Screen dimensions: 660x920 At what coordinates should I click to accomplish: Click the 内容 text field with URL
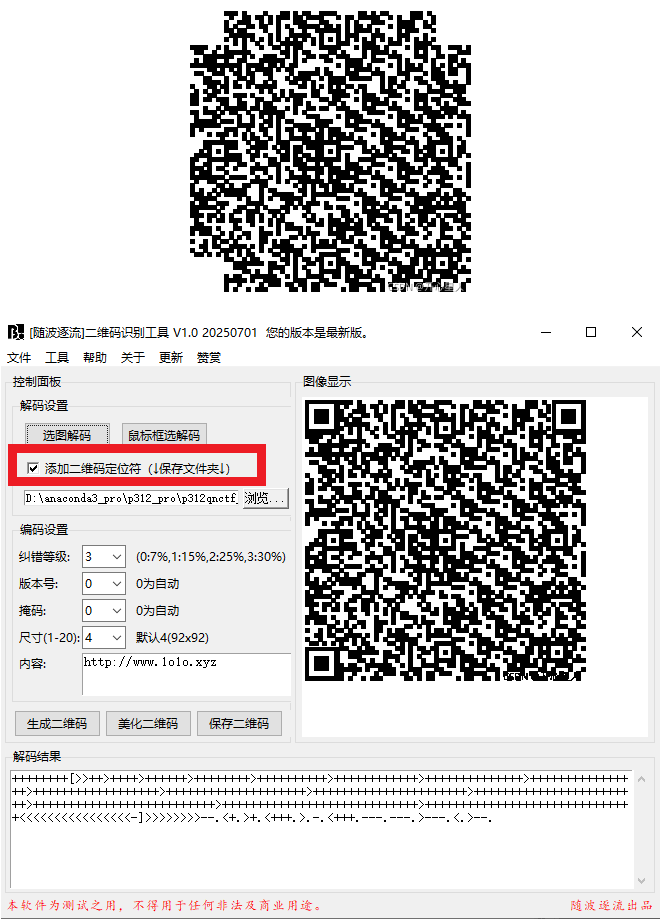pyautogui.click(x=187, y=674)
